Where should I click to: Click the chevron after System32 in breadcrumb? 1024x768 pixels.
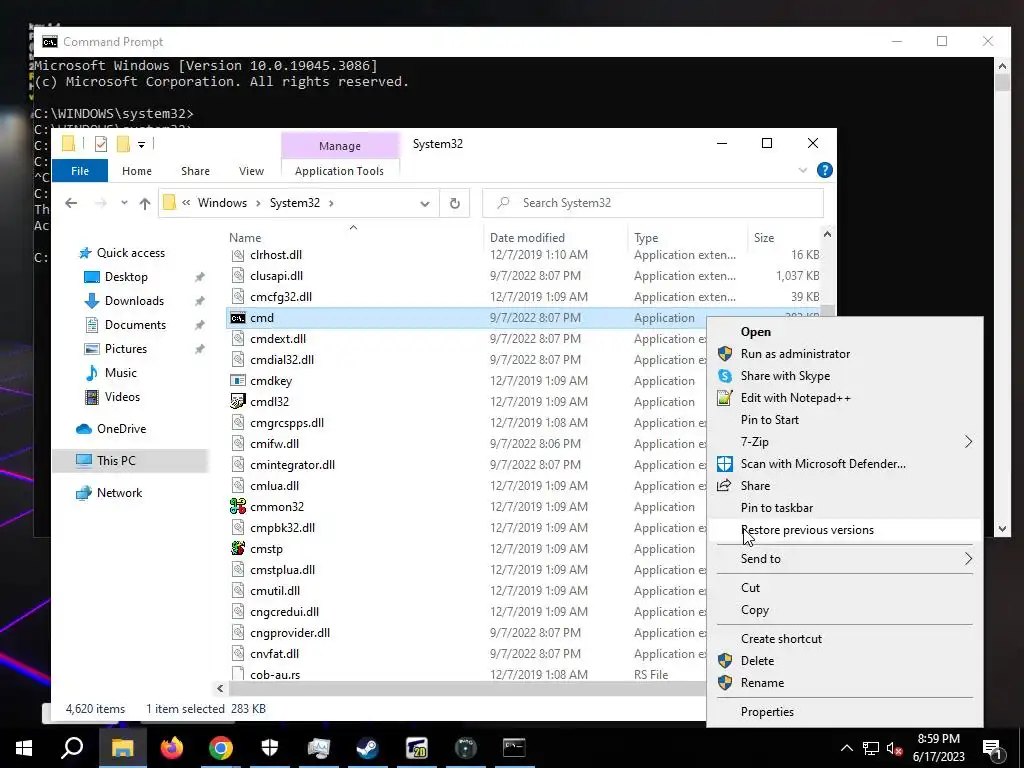[331, 203]
